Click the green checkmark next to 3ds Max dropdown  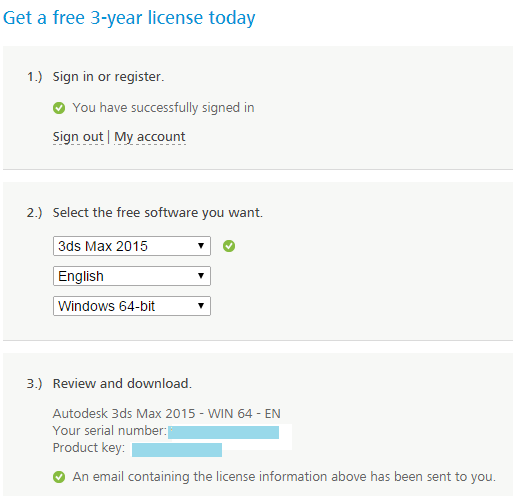(x=229, y=246)
